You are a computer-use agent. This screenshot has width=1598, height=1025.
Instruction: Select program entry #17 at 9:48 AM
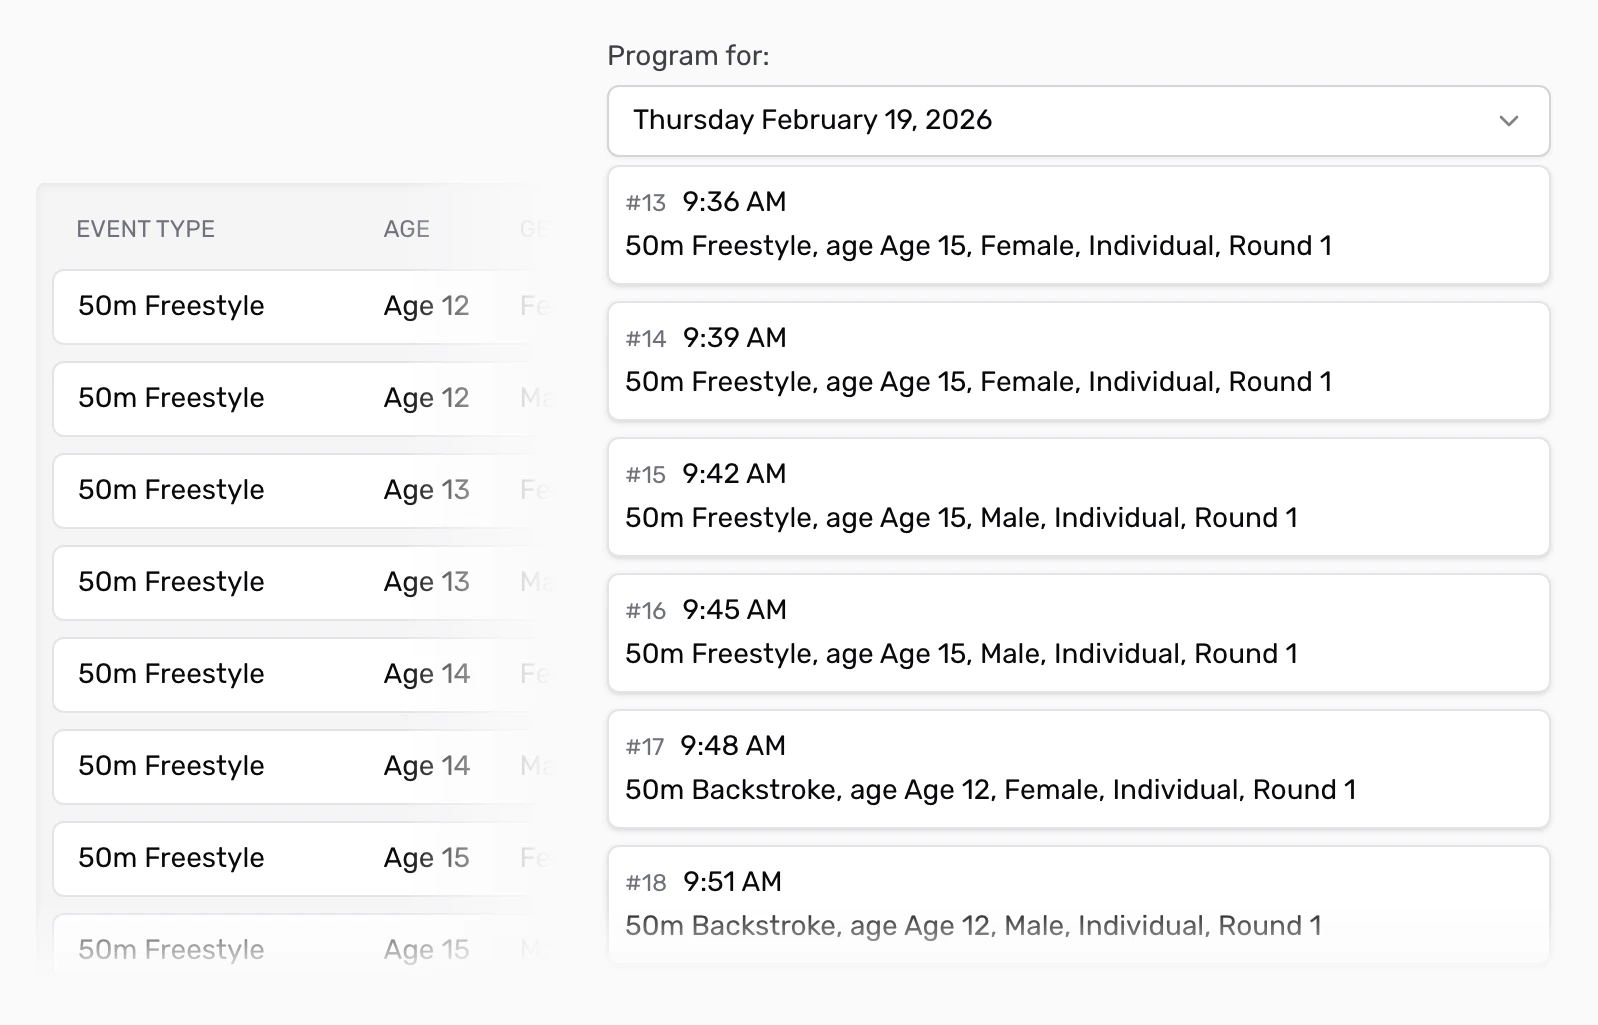[1078, 769]
